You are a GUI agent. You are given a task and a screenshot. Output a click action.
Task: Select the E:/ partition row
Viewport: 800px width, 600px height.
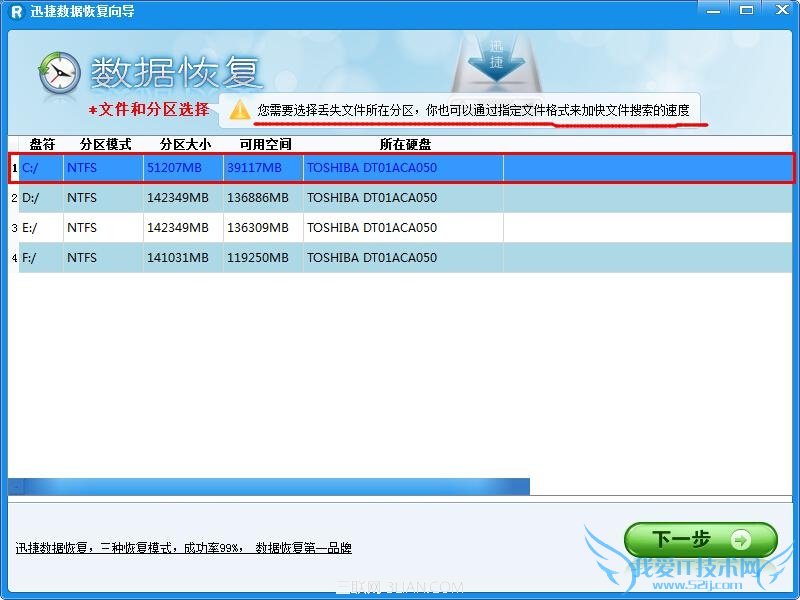point(401,228)
